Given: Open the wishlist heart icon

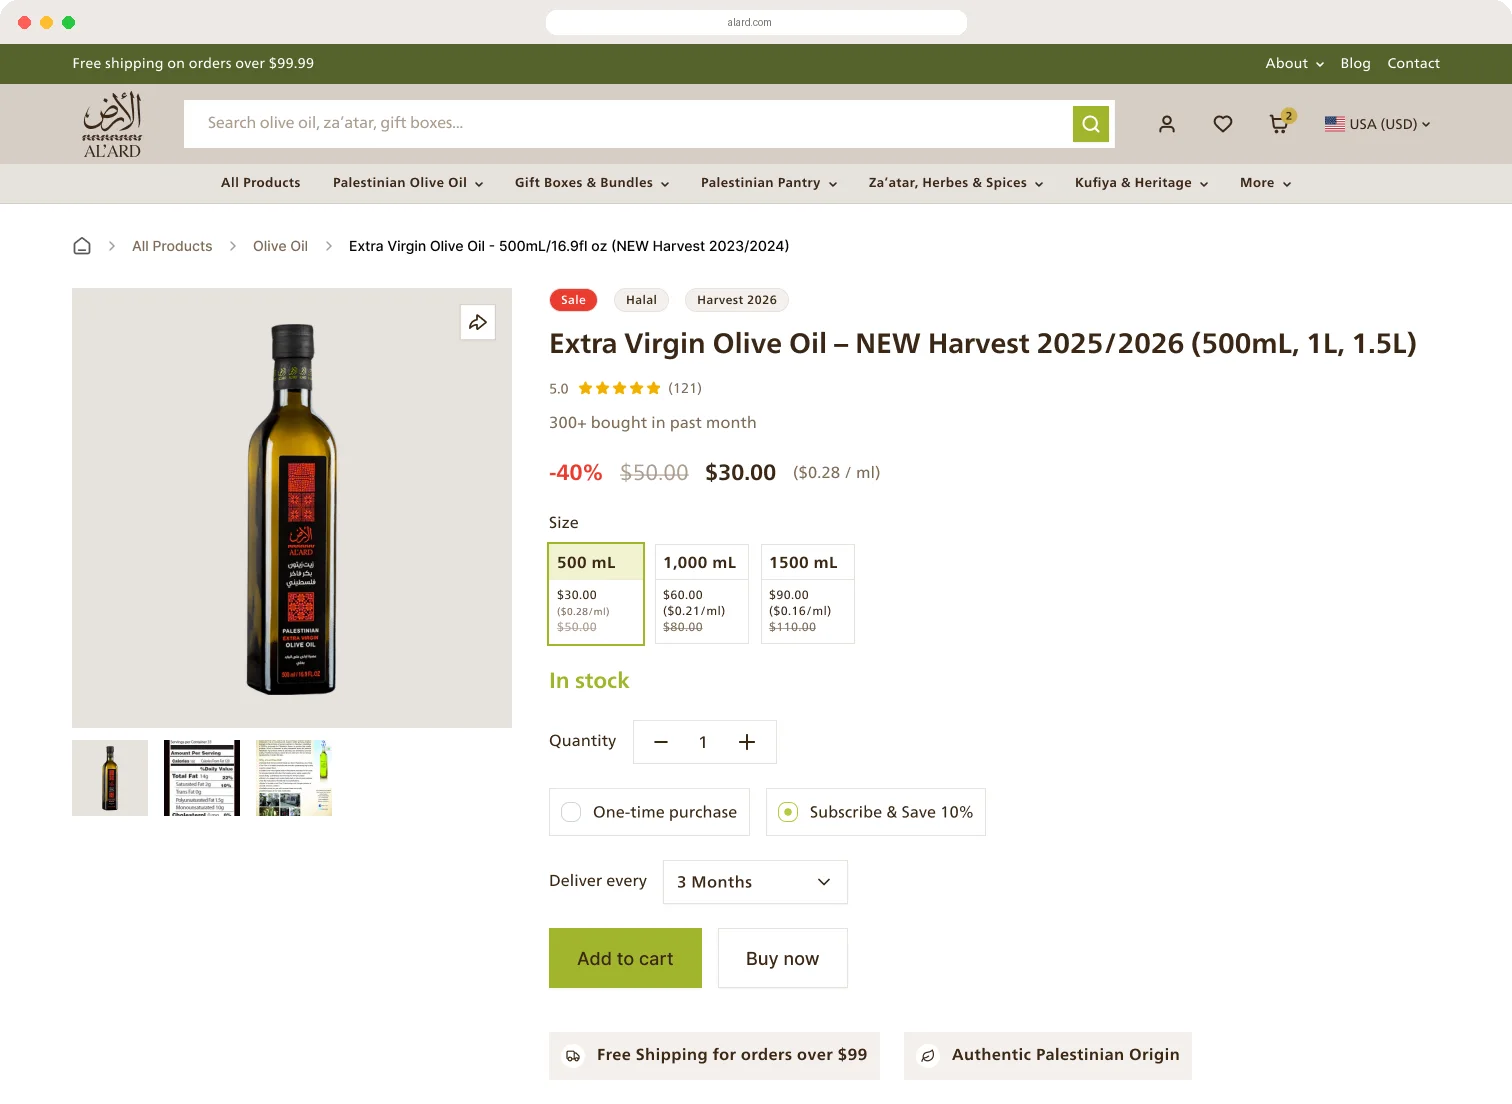Looking at the screenshot, I should 1223,124.
